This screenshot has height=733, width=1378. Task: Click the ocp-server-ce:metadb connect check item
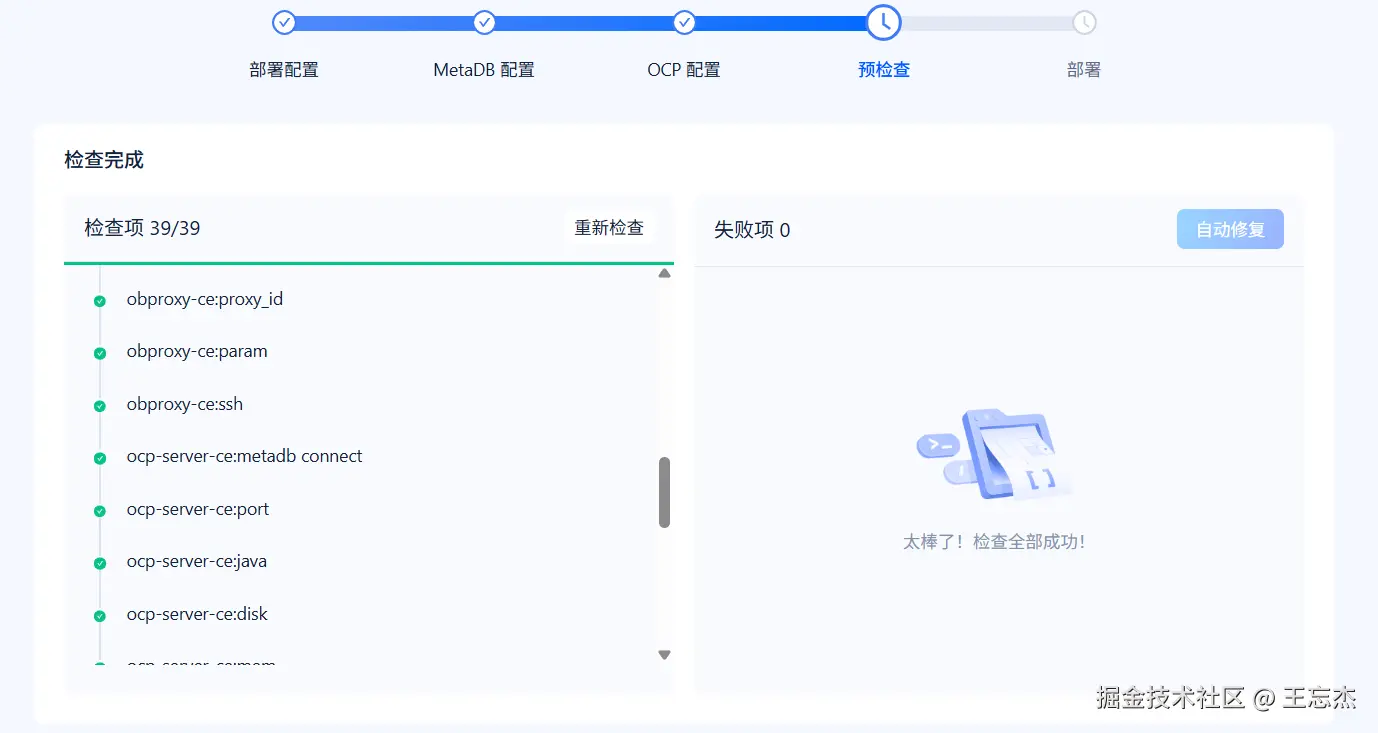[x=245, y=456]
